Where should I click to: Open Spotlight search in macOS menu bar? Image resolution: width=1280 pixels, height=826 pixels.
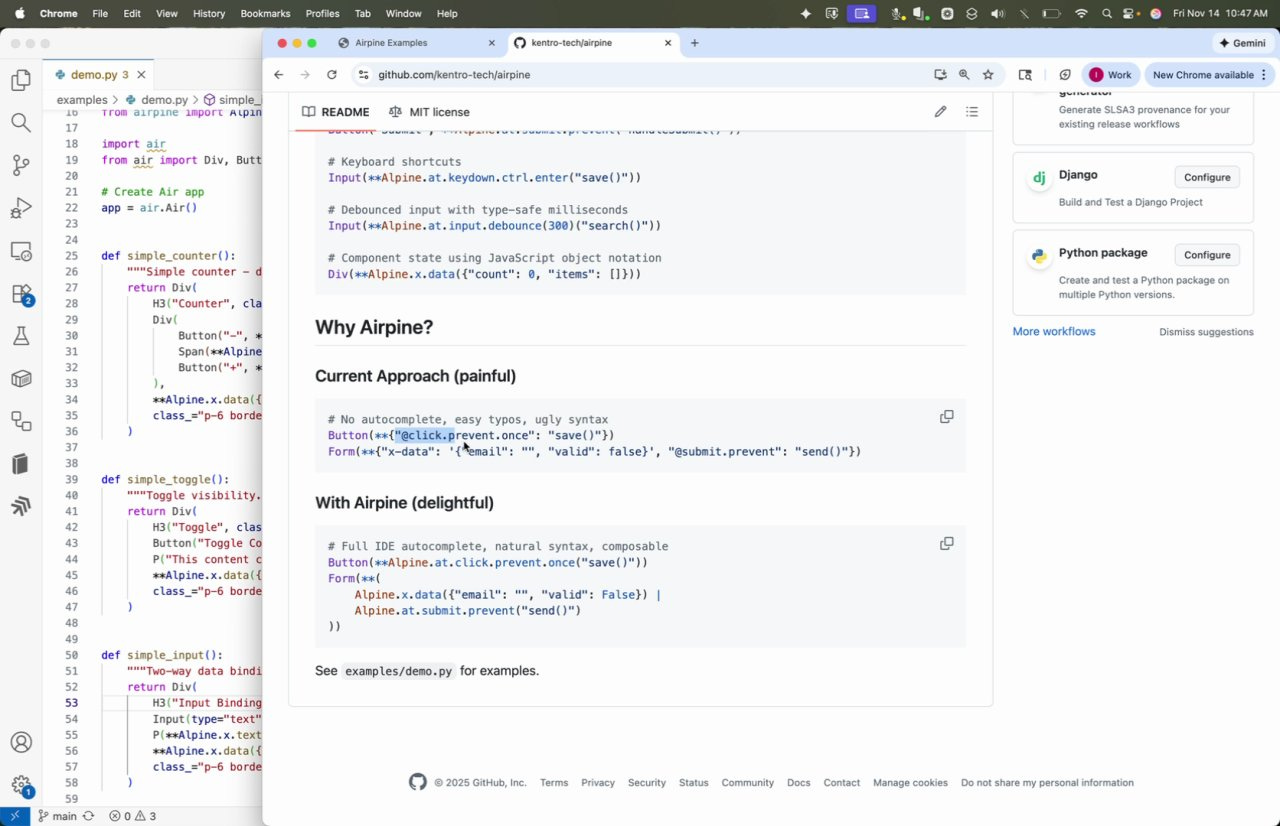1107,13
